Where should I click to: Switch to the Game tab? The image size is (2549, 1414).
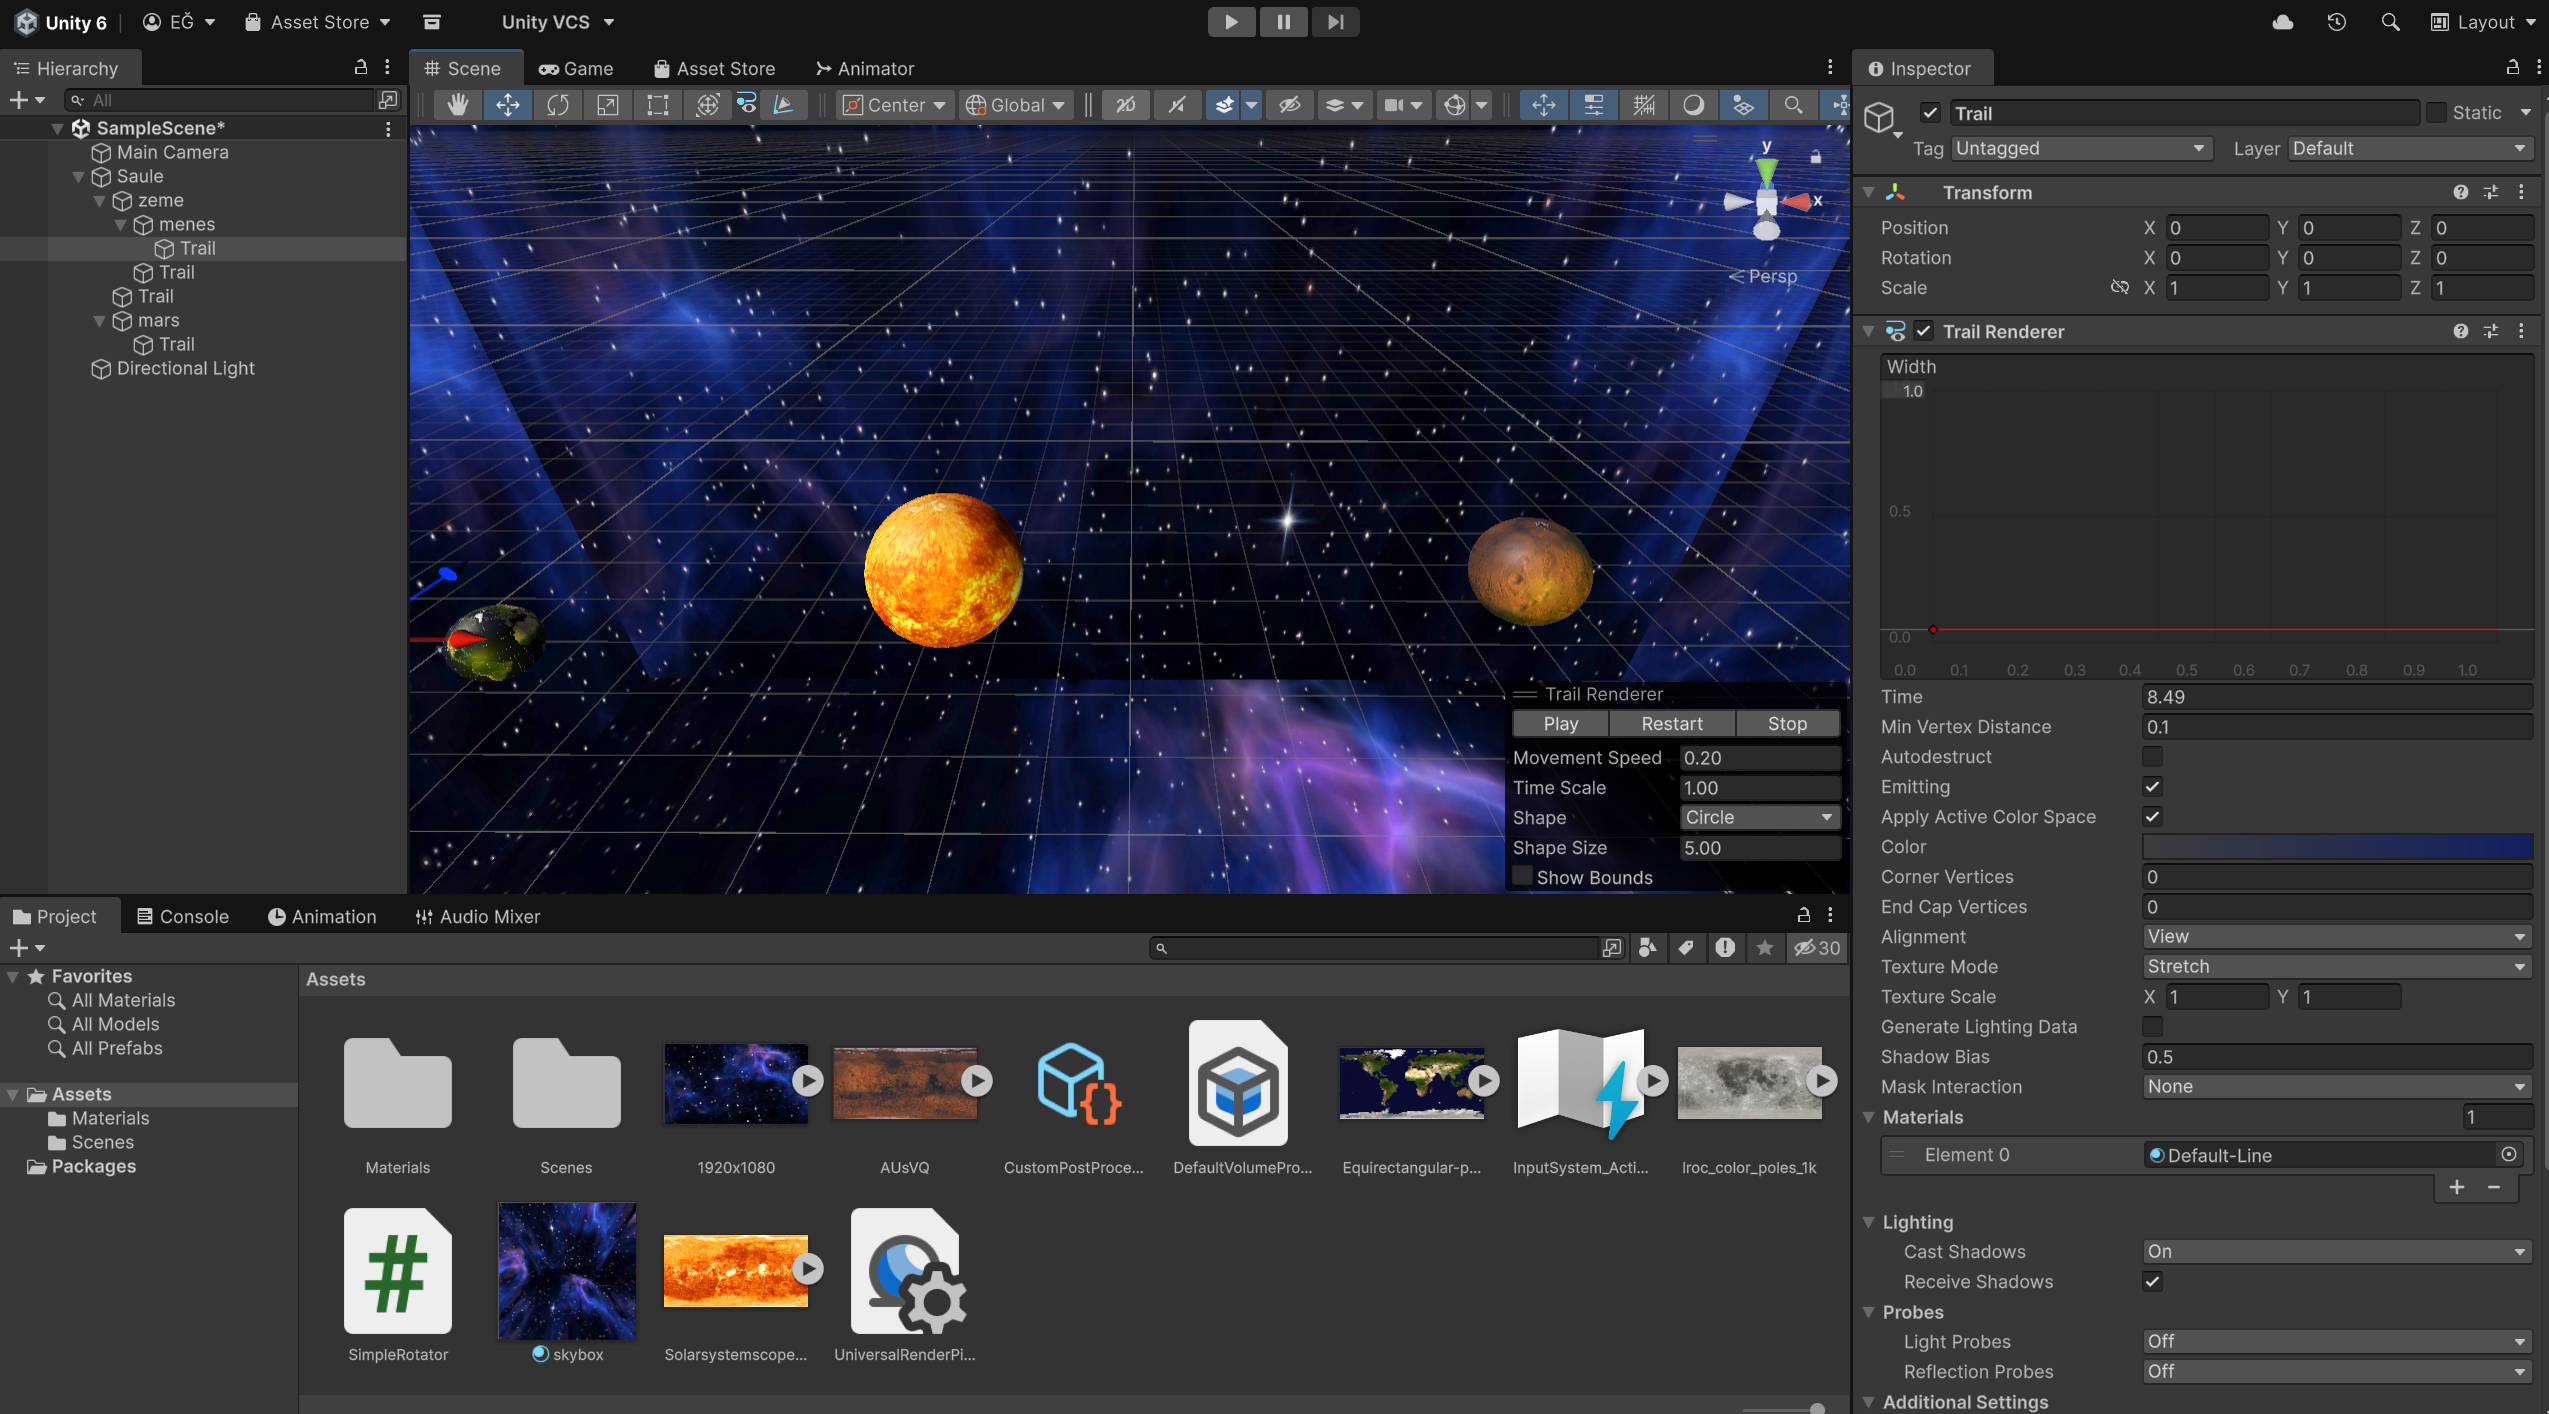576,69
